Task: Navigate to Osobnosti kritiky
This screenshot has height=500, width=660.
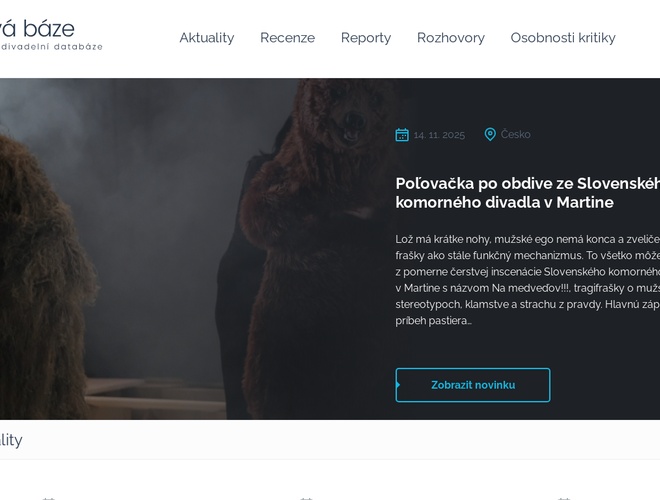Action: click(x=562, y=38)
